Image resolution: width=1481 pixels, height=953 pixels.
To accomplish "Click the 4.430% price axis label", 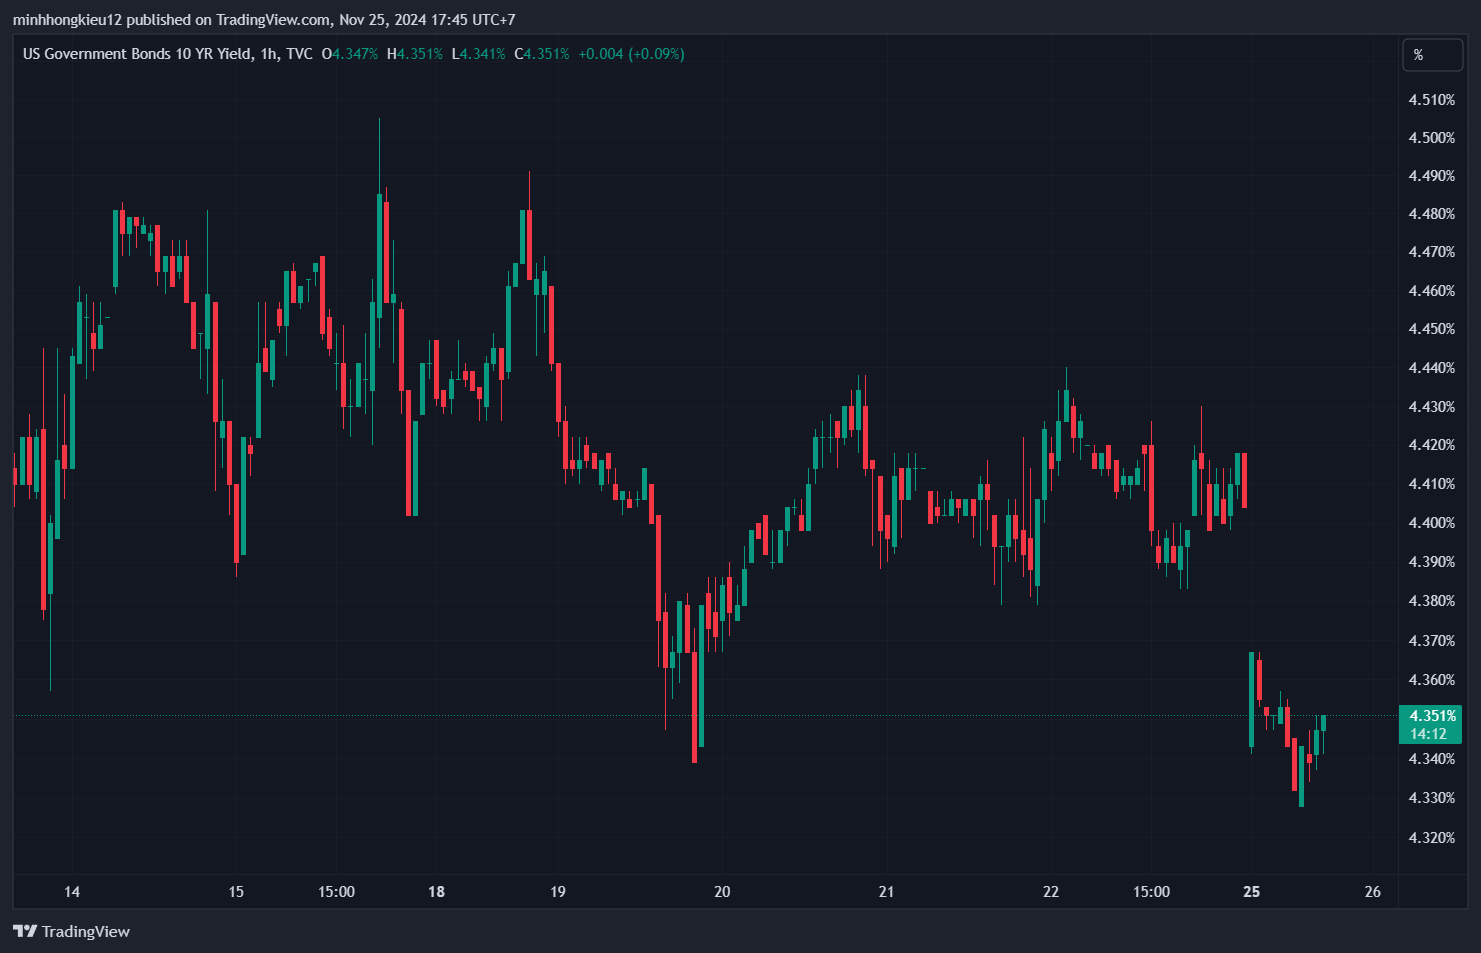I will (1432, 407).
